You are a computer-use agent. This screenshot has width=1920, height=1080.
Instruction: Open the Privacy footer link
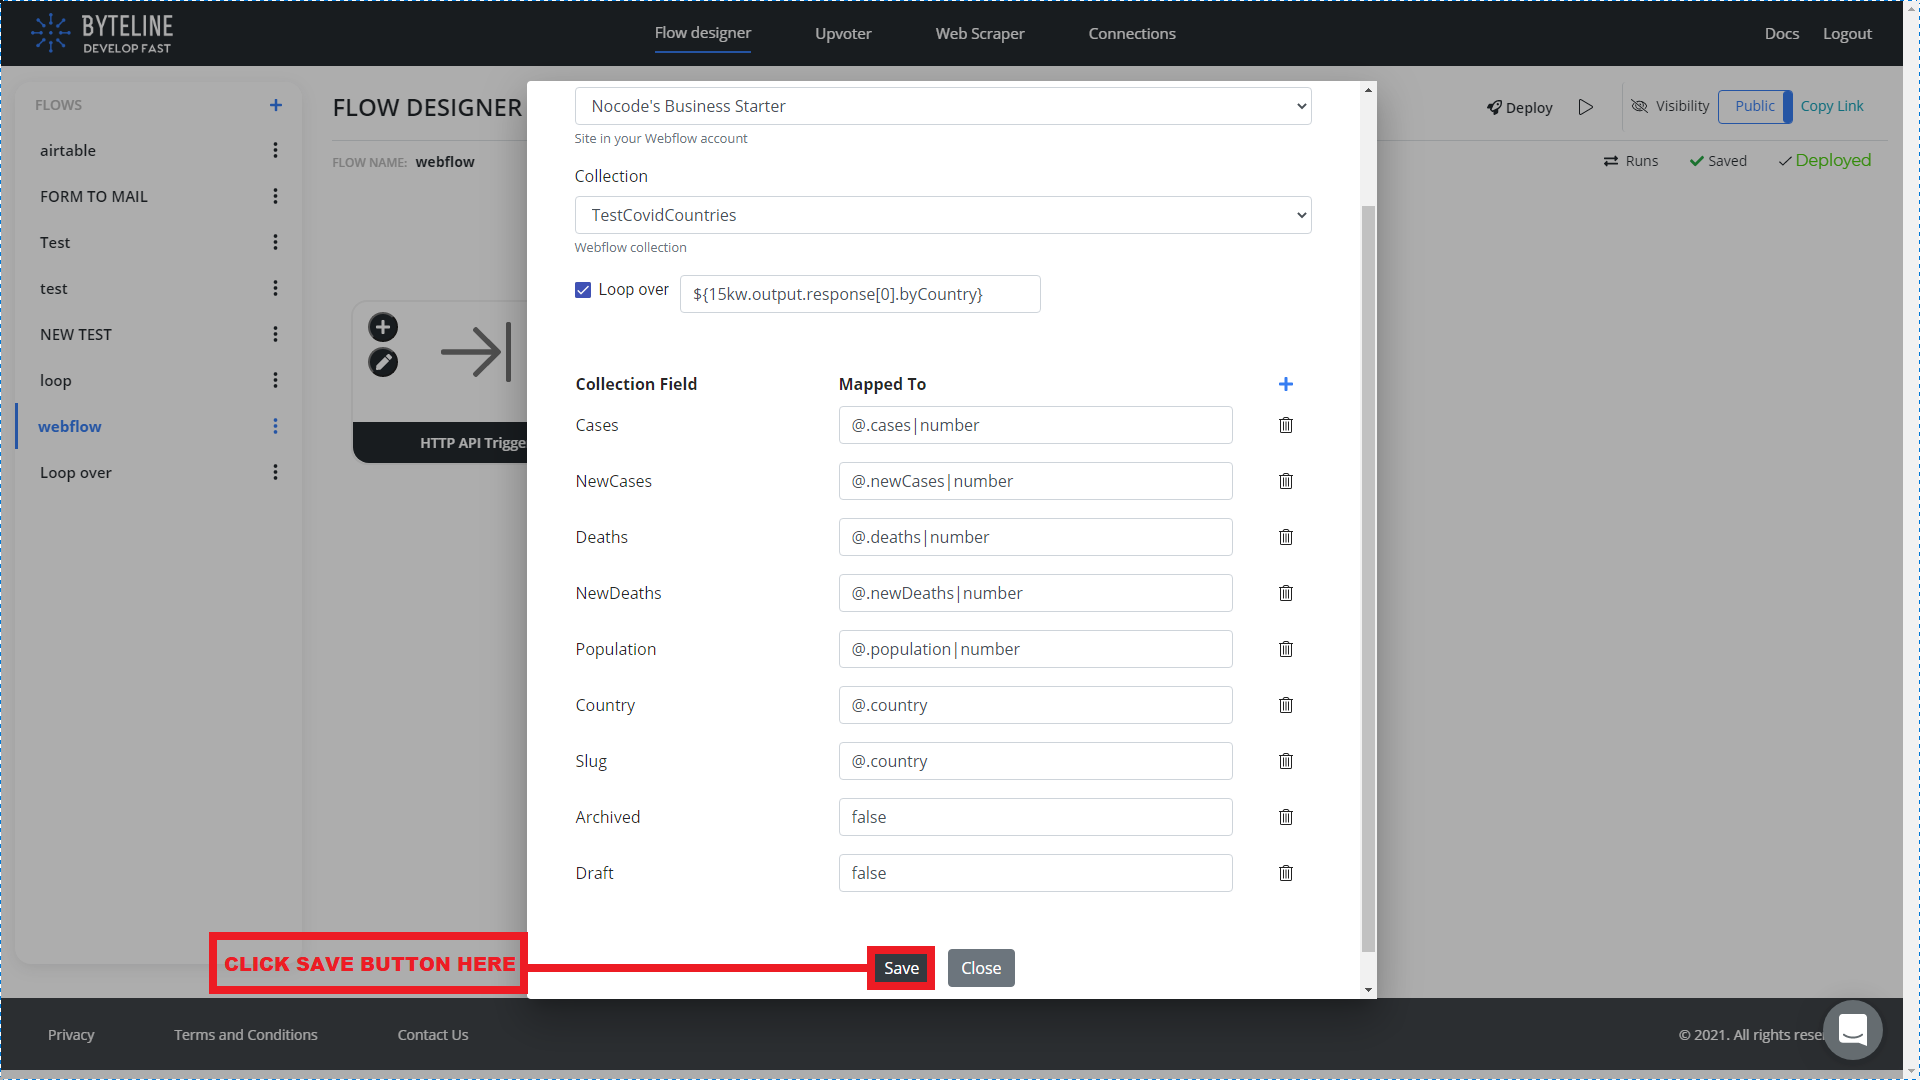click(x=71, y=1034)
